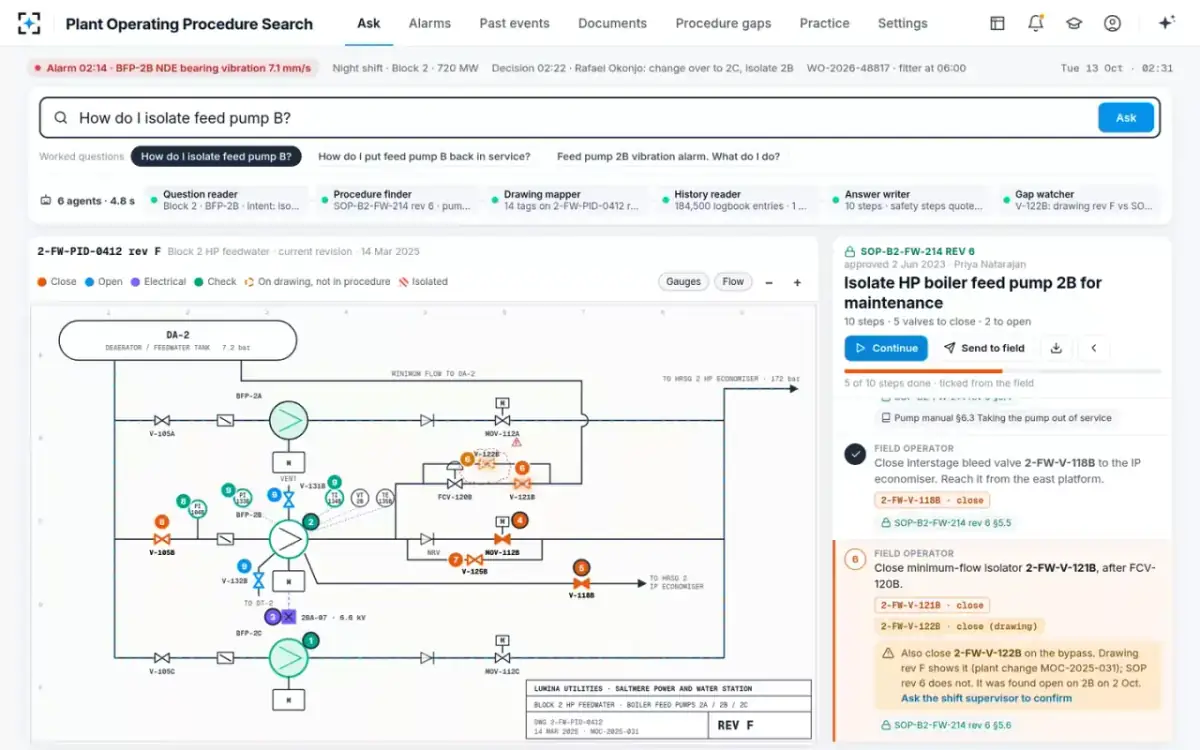The image size is (1200, 750).
Task: Open the BFP-2B vibration alarm banner
Action: [174, 68]
